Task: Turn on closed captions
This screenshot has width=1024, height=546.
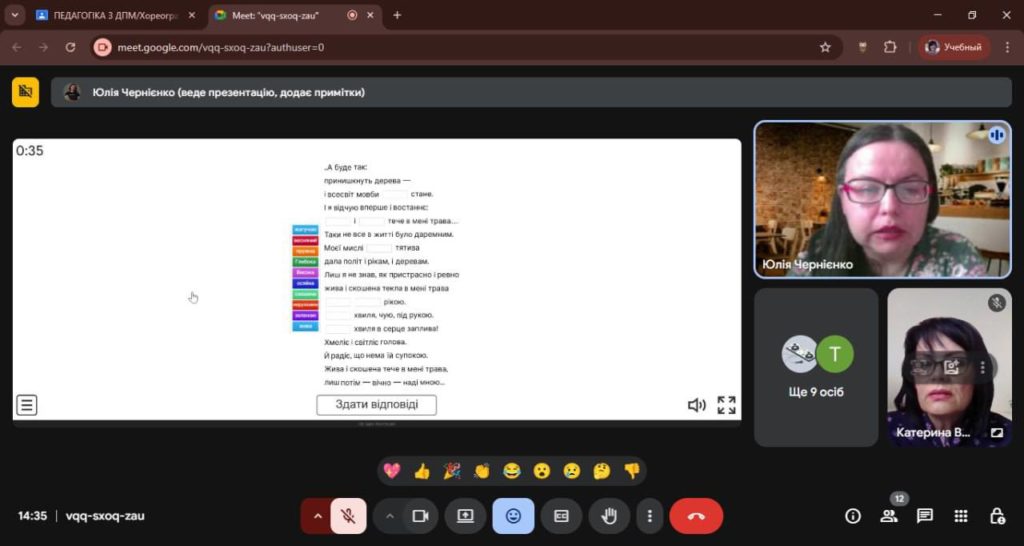Action: tap(561, 516)
